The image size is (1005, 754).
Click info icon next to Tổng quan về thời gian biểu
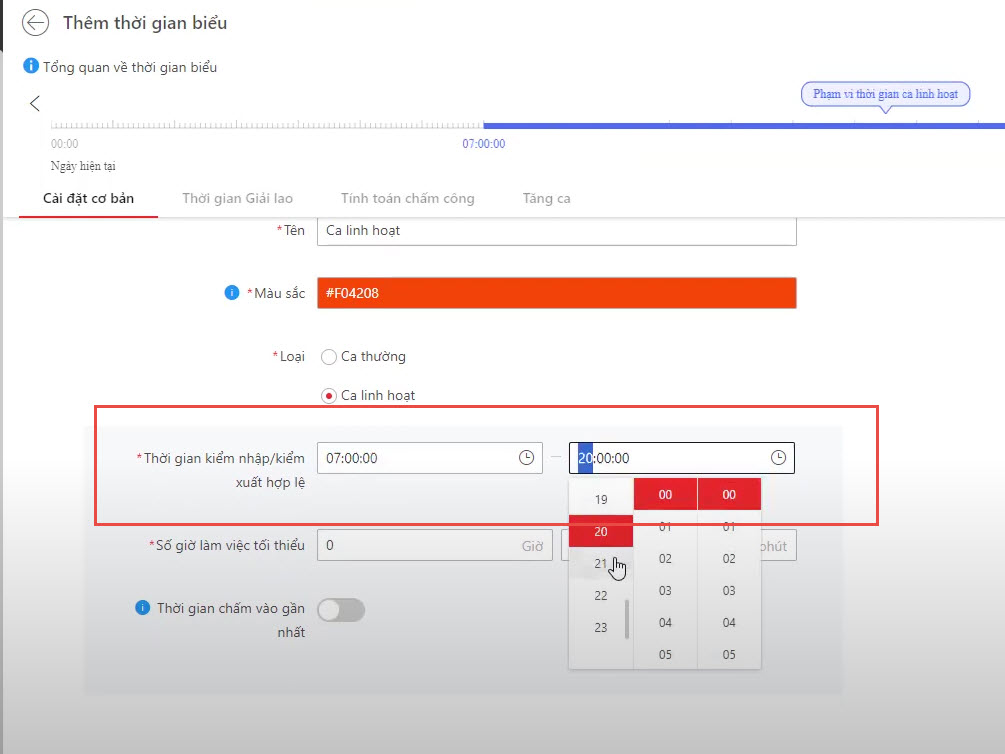click(x=31, y=67)
